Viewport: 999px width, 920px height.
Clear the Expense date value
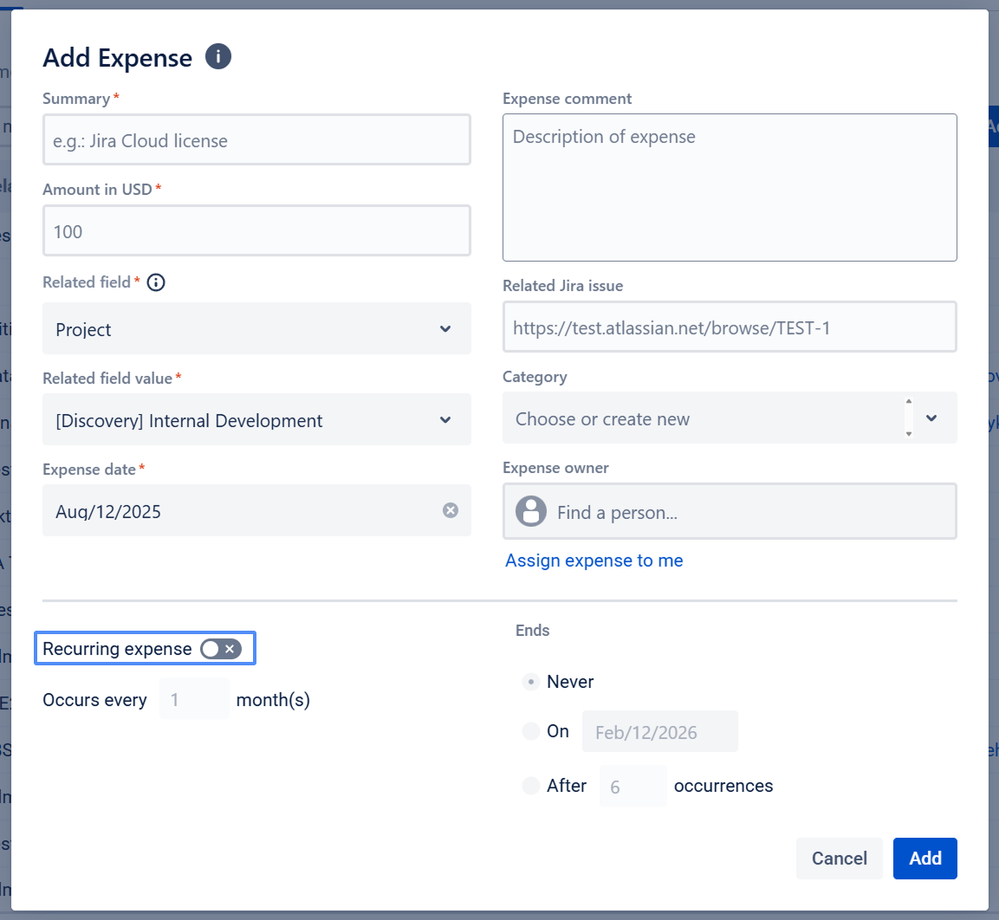coord(450,510)
